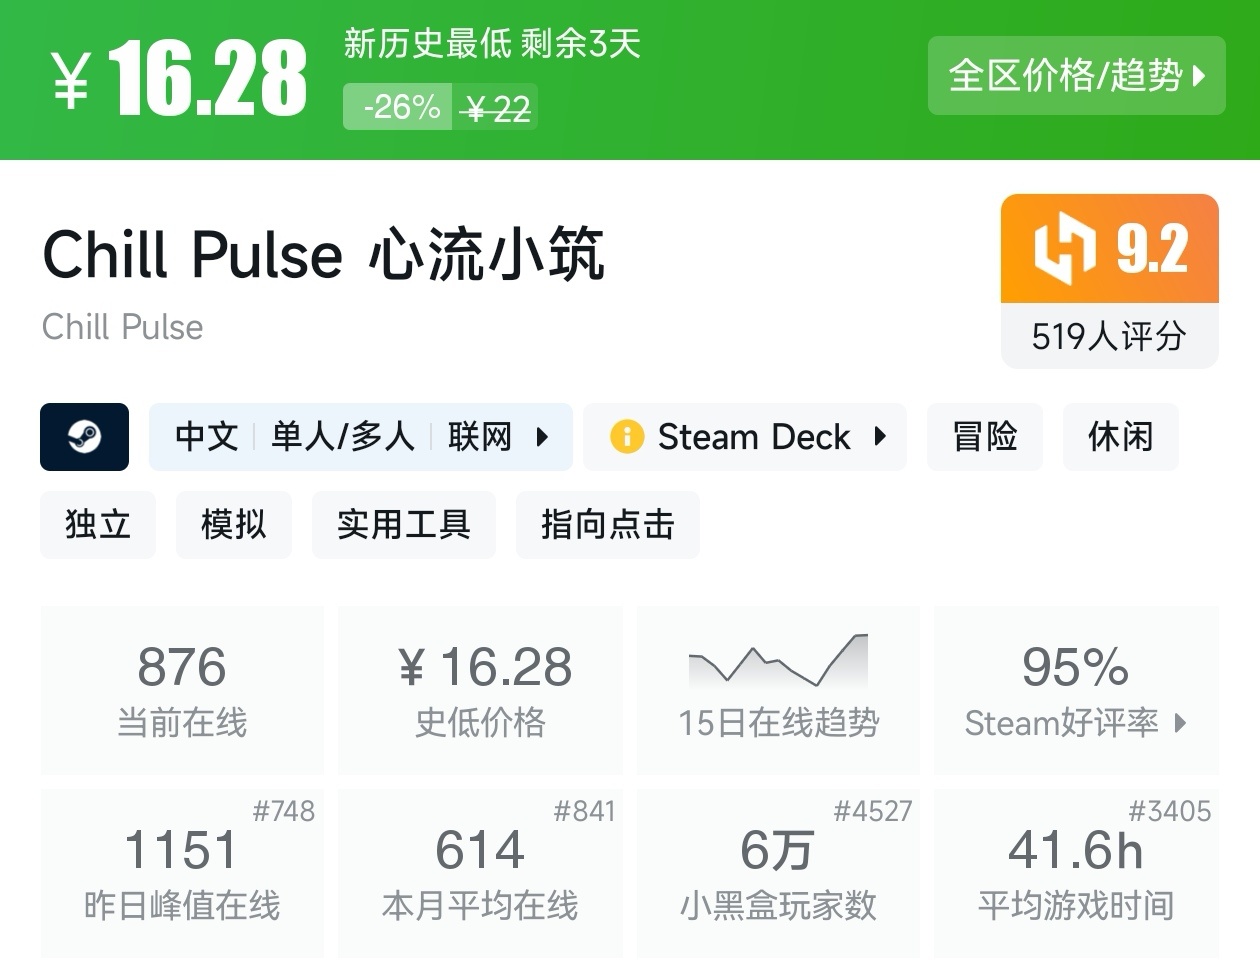The width and height of the screenshot is (1260, 973).
Task: Expand the all-region price trend arrow
Action: pyautogui.click(x=1199, y=76)
